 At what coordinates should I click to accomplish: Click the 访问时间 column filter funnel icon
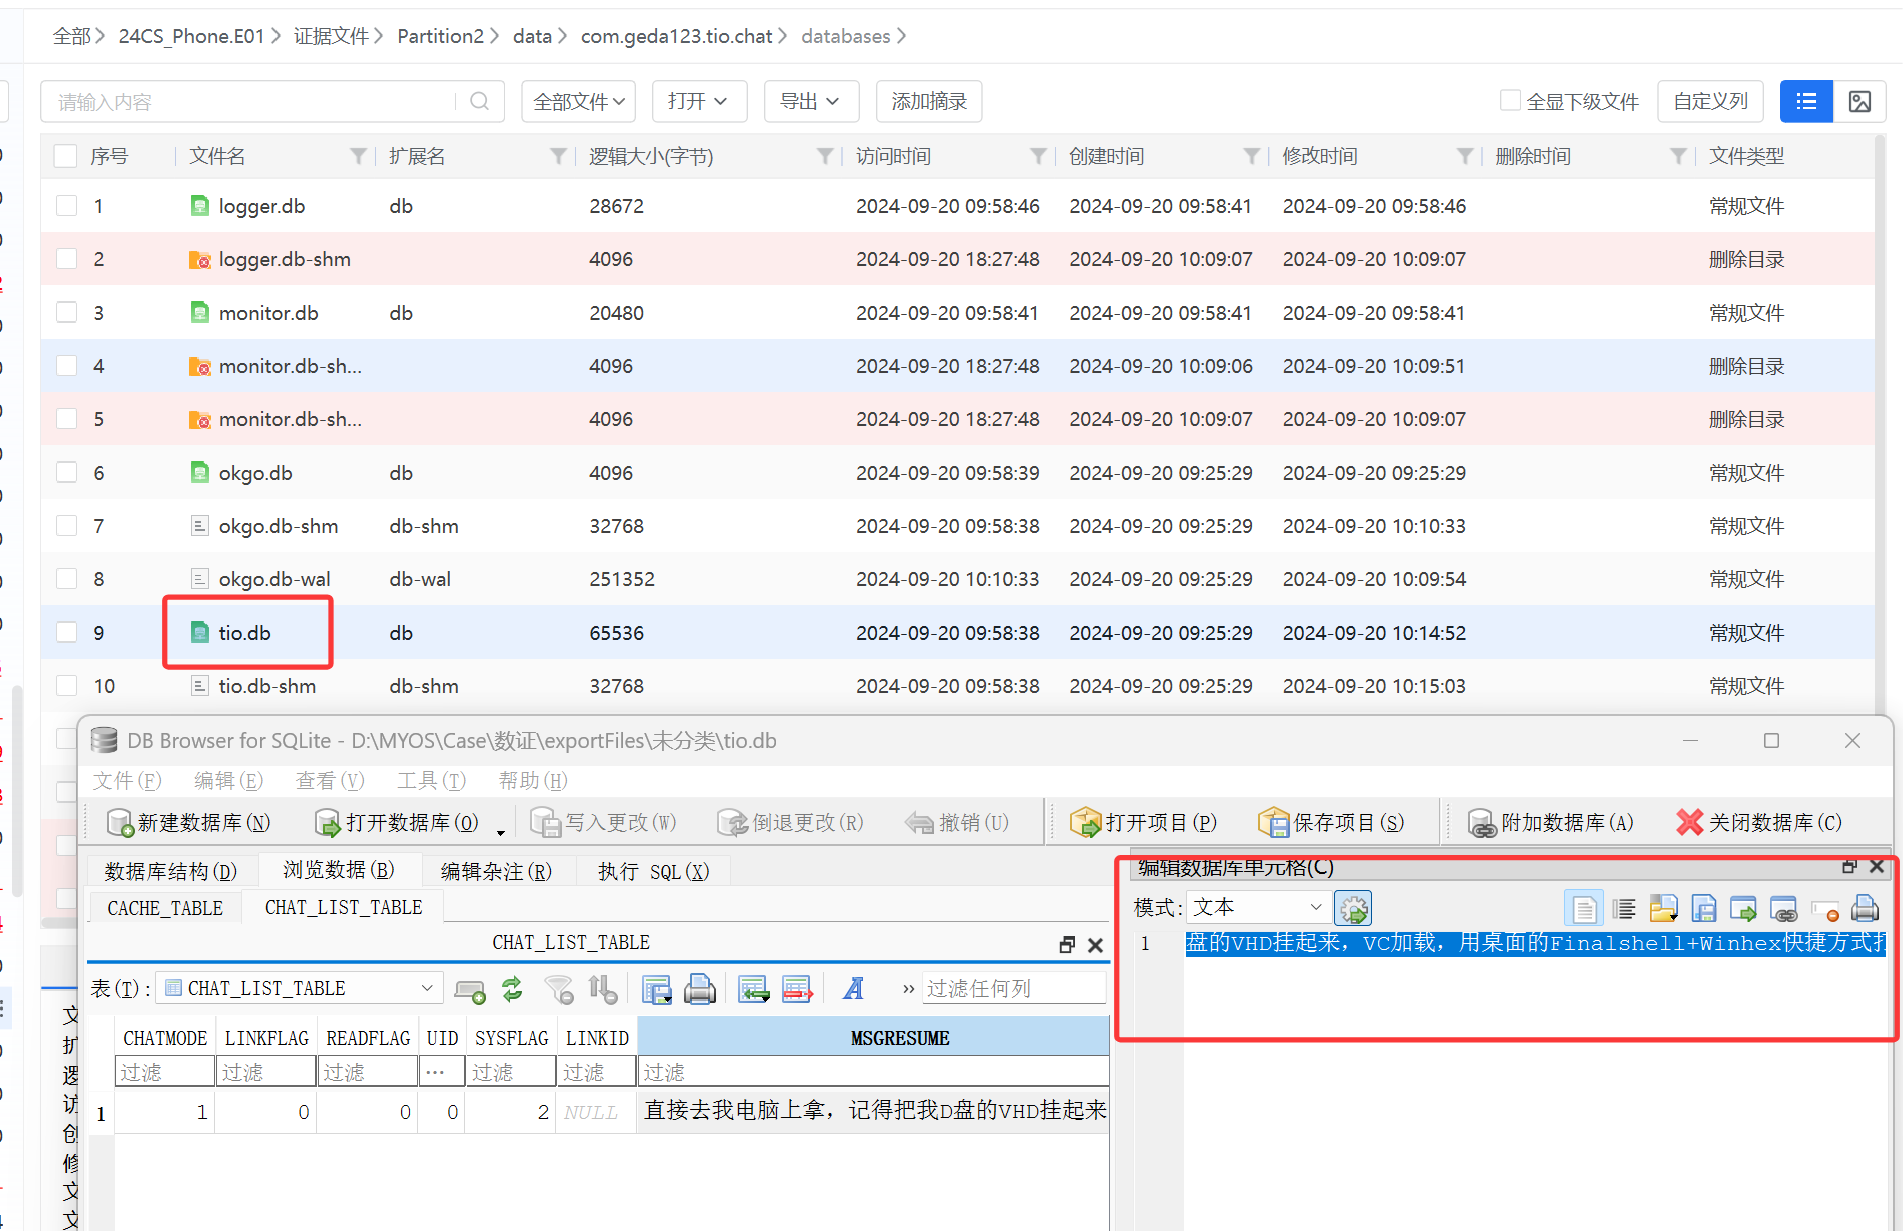point(1038,156)
